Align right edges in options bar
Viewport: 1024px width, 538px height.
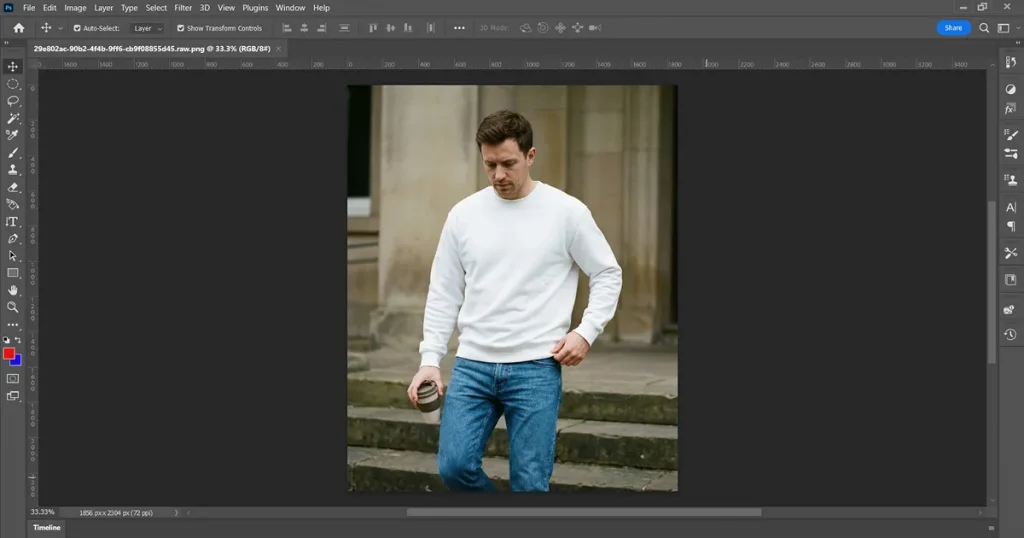coord(322,28)
